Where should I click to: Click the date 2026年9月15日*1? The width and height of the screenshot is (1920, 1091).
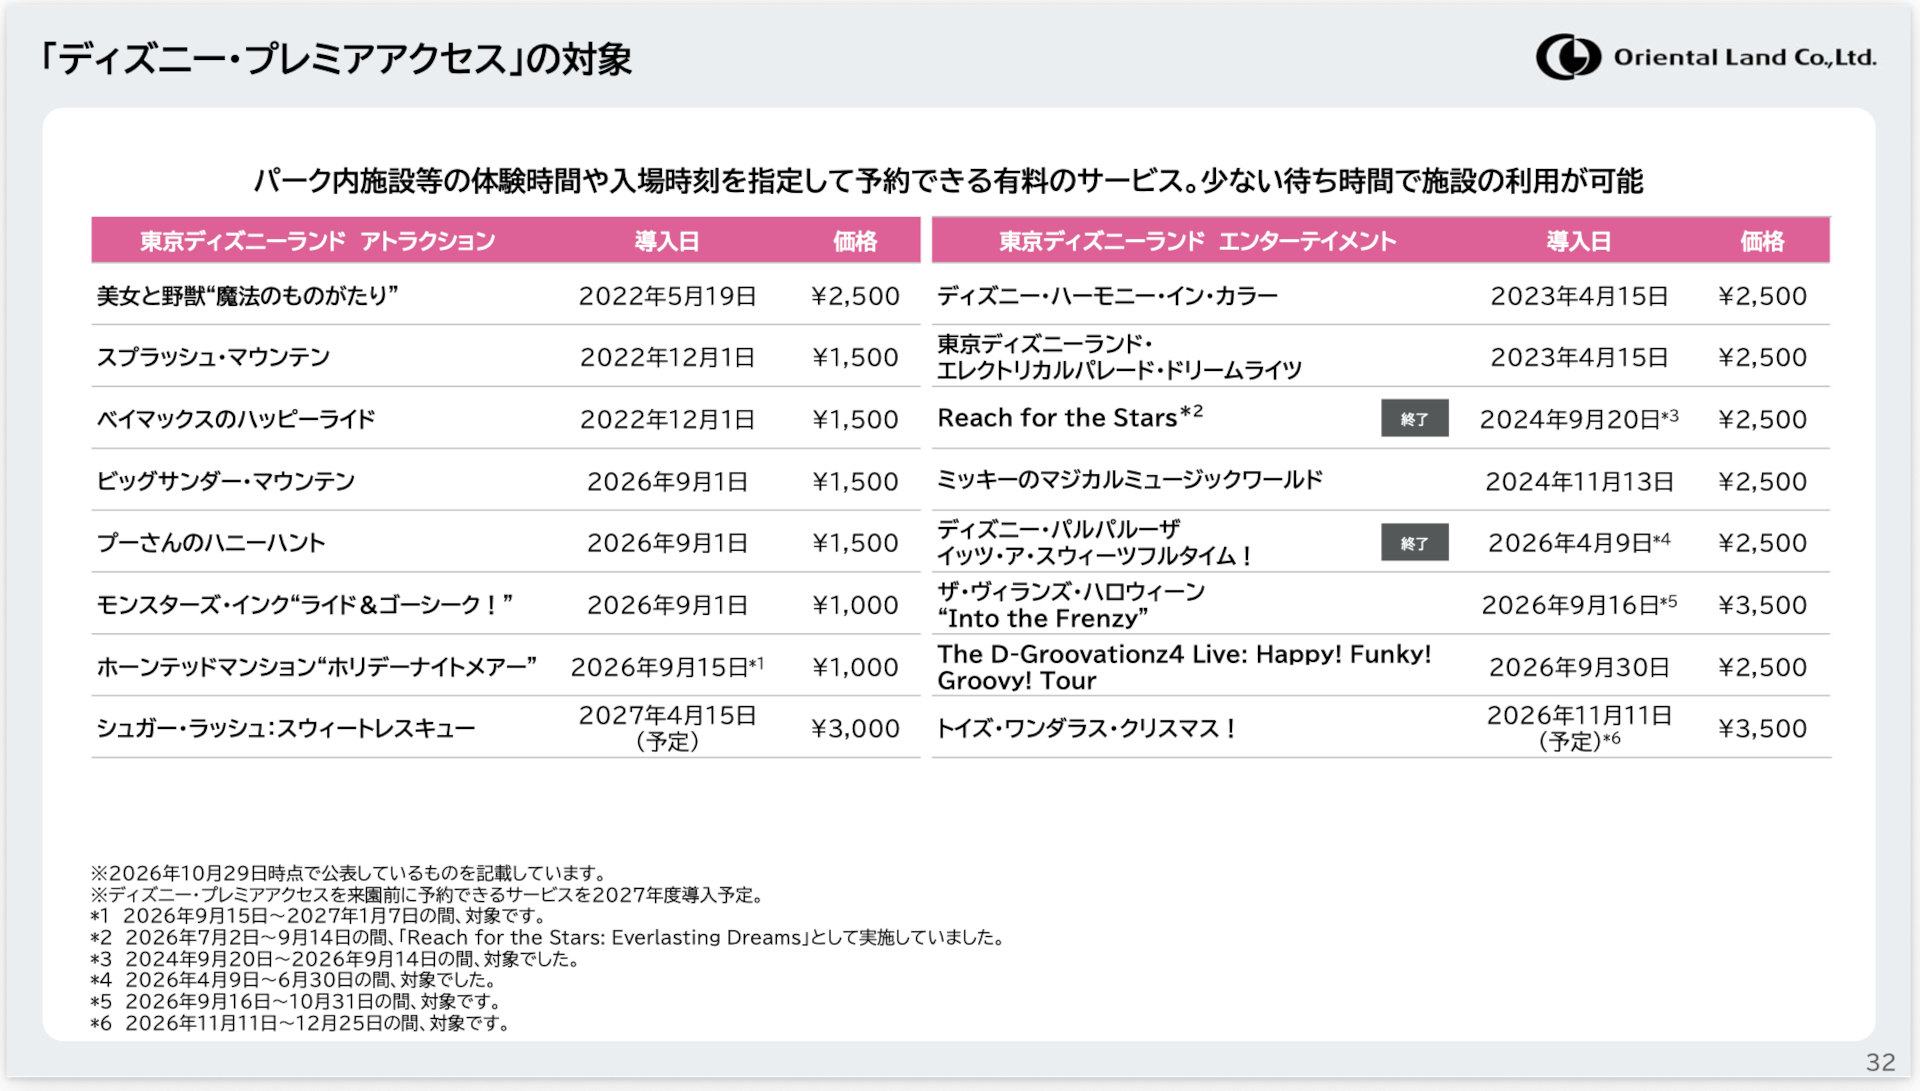(667, 667)
